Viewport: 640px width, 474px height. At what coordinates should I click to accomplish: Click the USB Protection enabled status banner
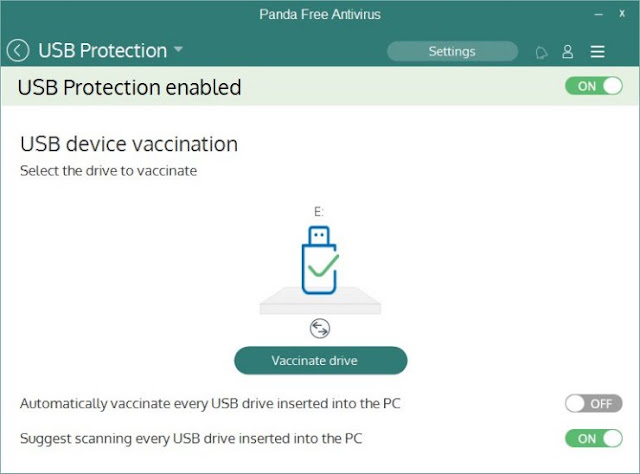coord(320,86)
